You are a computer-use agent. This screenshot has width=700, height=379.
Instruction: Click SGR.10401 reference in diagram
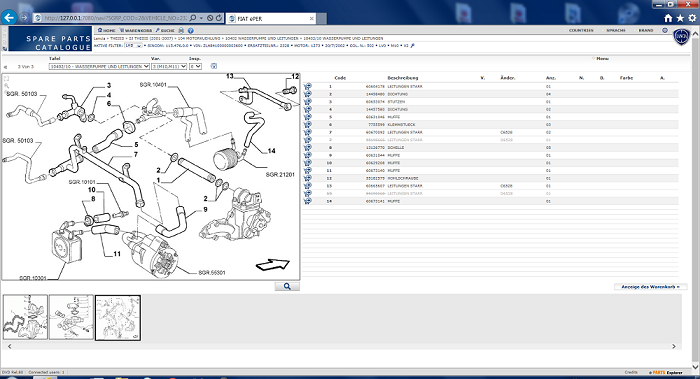pyautogui.click(x=153, y=84)
